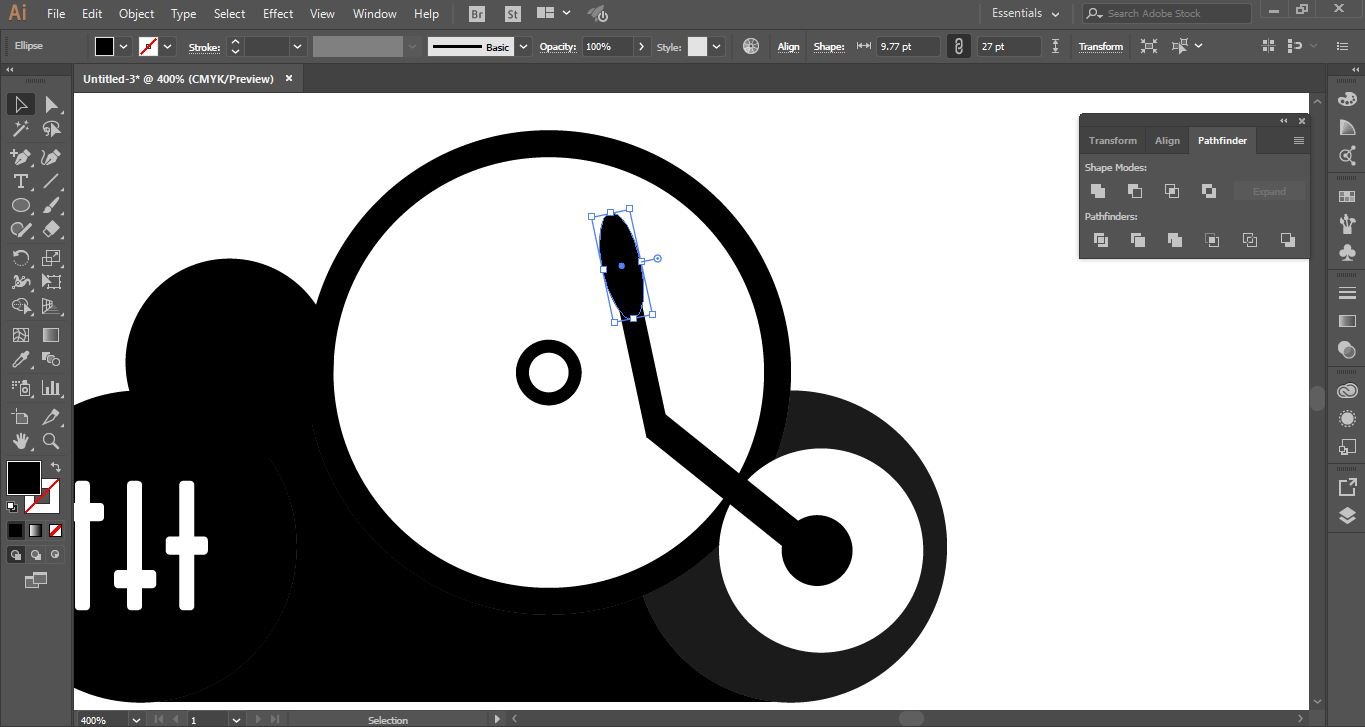Click the Stroke label link
Image resolution: width=1365 pixels, height=727 pixels.
204,47
